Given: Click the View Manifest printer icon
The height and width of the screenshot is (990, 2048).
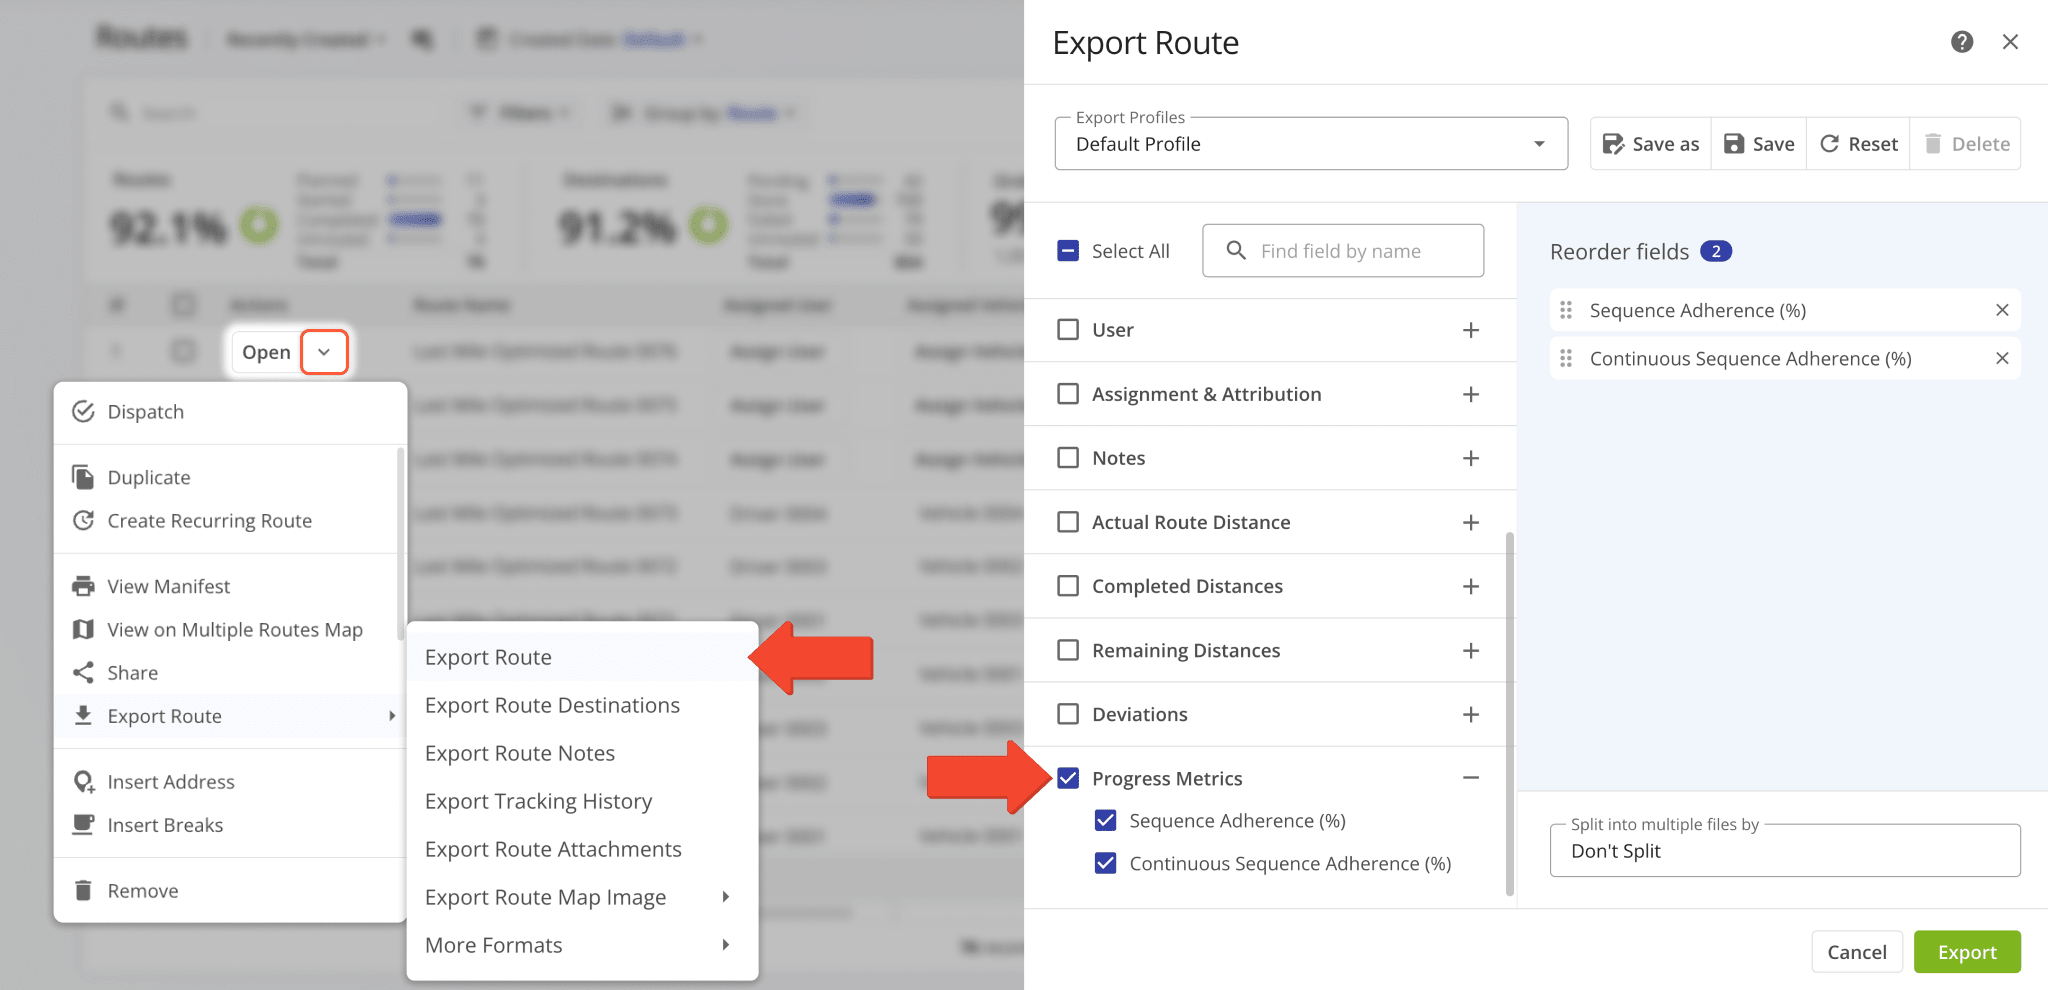Looking at the screenshot, I should pyautogui.click(x=84, y=585).
